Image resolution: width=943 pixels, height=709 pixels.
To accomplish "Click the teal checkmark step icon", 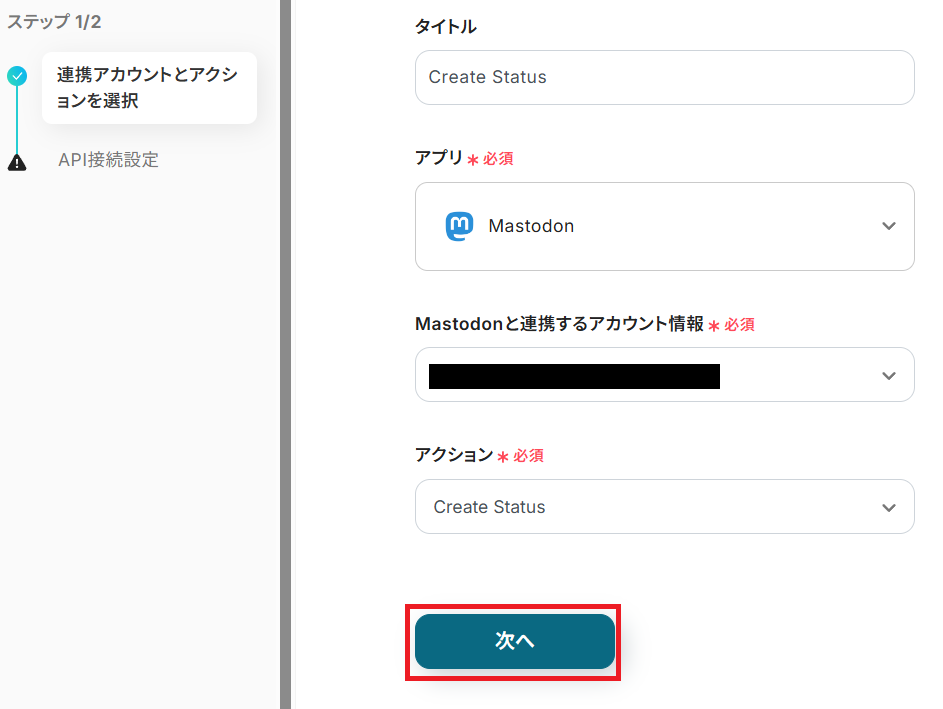I will click(17, 75).
